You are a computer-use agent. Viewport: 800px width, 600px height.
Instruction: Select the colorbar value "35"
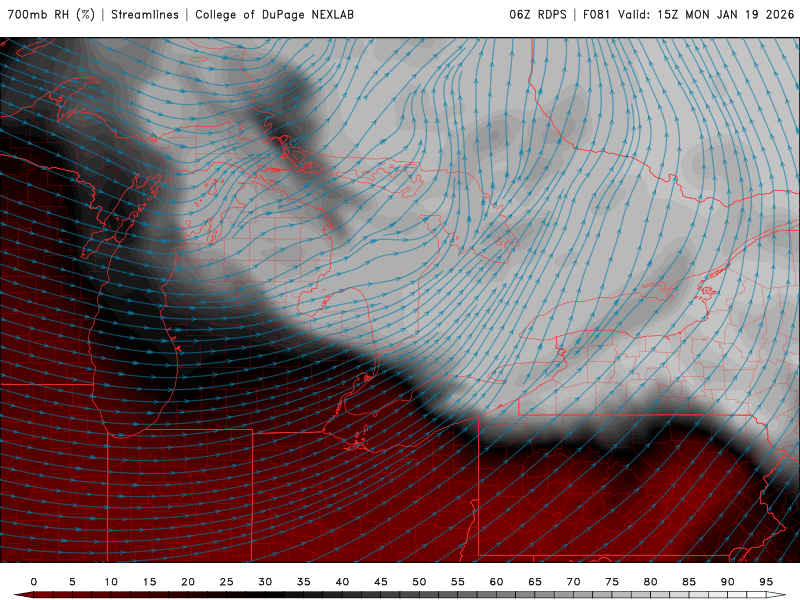[304, 582]
